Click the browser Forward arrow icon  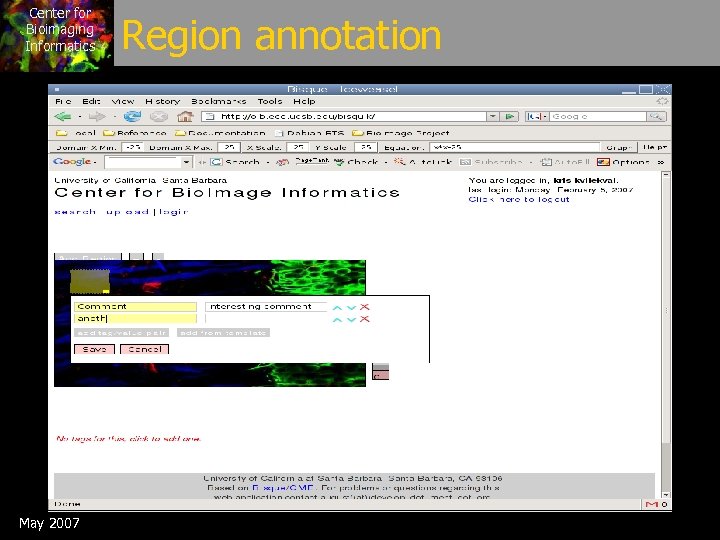pos(96,117)
